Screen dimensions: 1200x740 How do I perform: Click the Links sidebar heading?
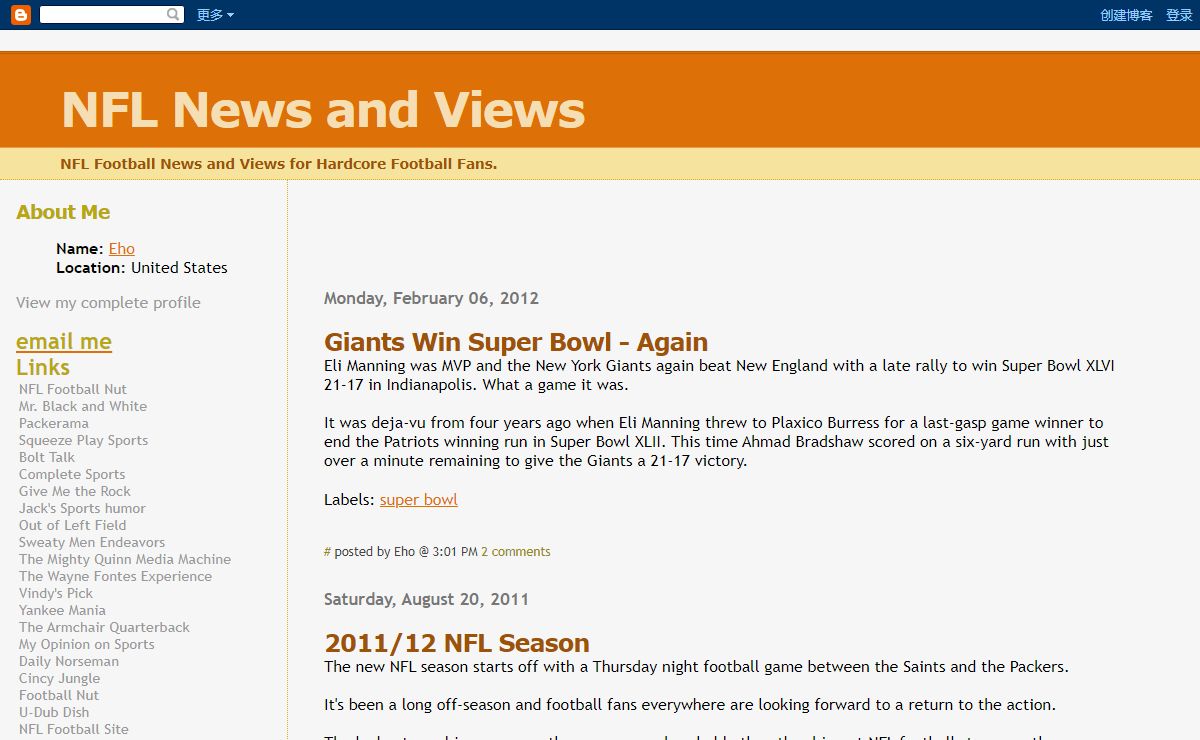point(43,367)
